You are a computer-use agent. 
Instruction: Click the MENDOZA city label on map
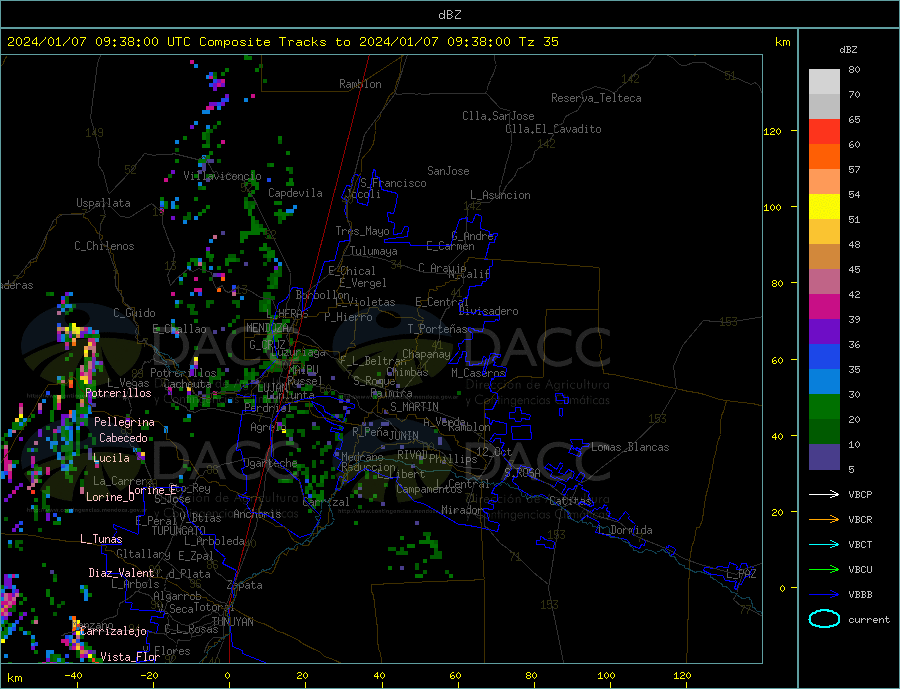268,328
